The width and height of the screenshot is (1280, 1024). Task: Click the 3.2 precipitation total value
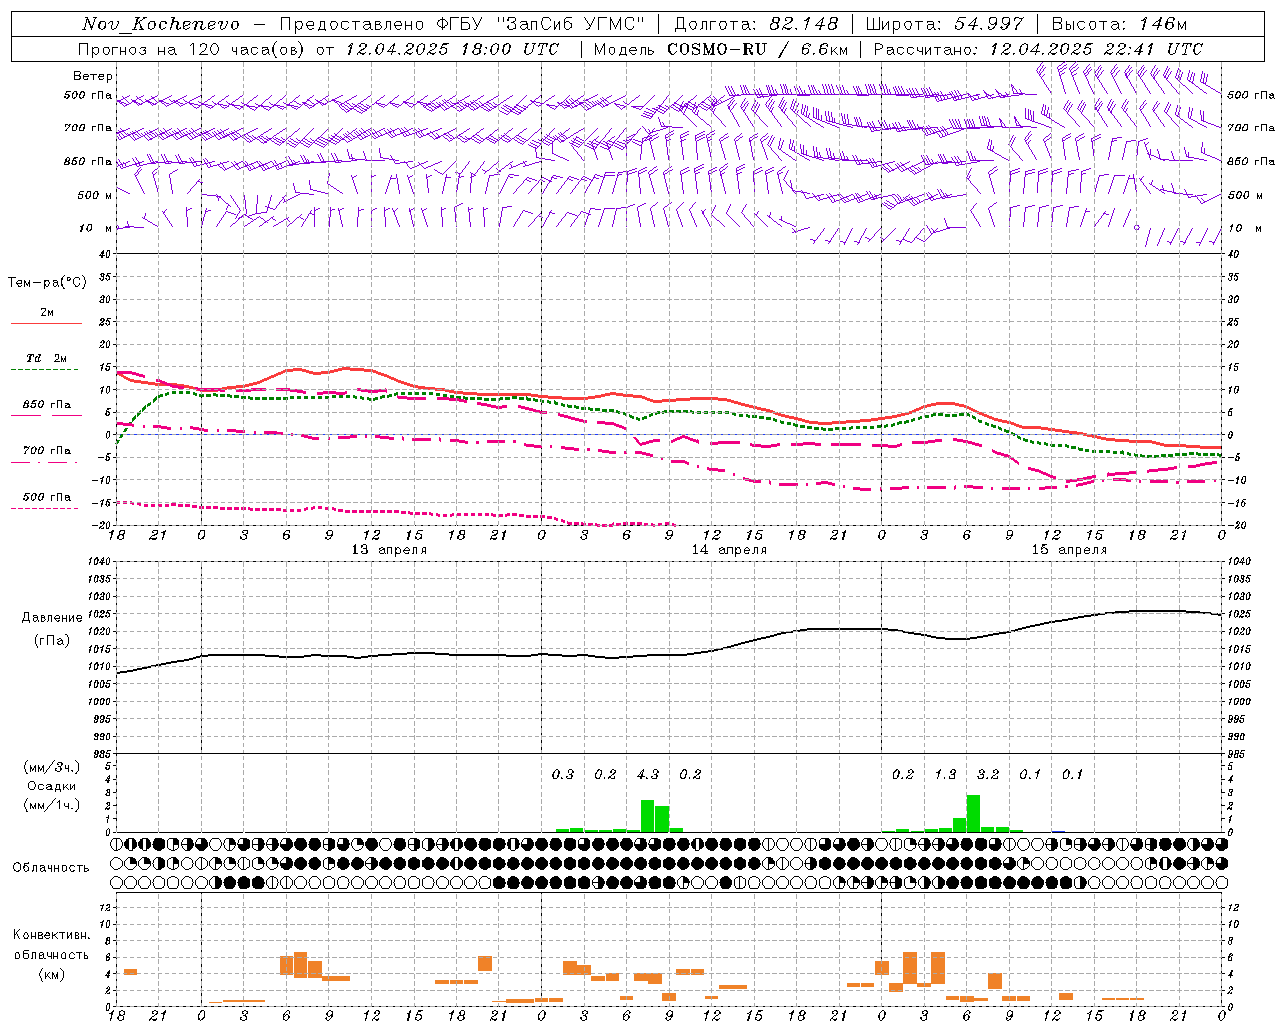(x=988, y=774)
